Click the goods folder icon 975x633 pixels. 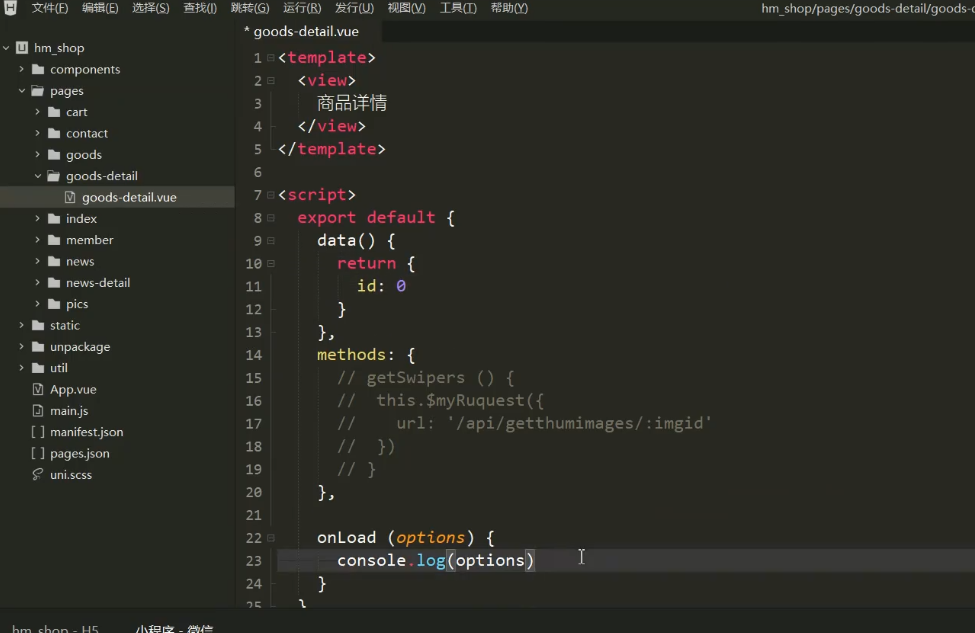click(54, 154)
